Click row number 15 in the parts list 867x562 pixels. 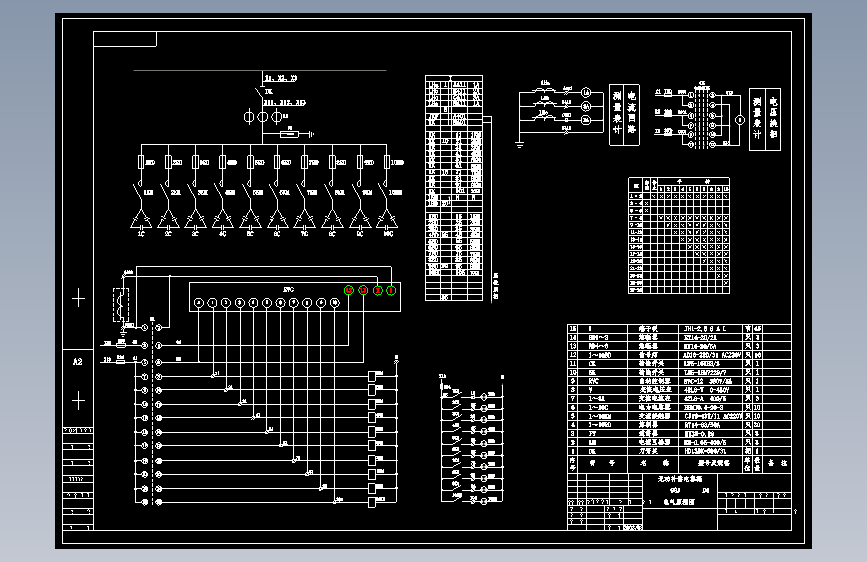pyautogui.click(x=573, y=329)
